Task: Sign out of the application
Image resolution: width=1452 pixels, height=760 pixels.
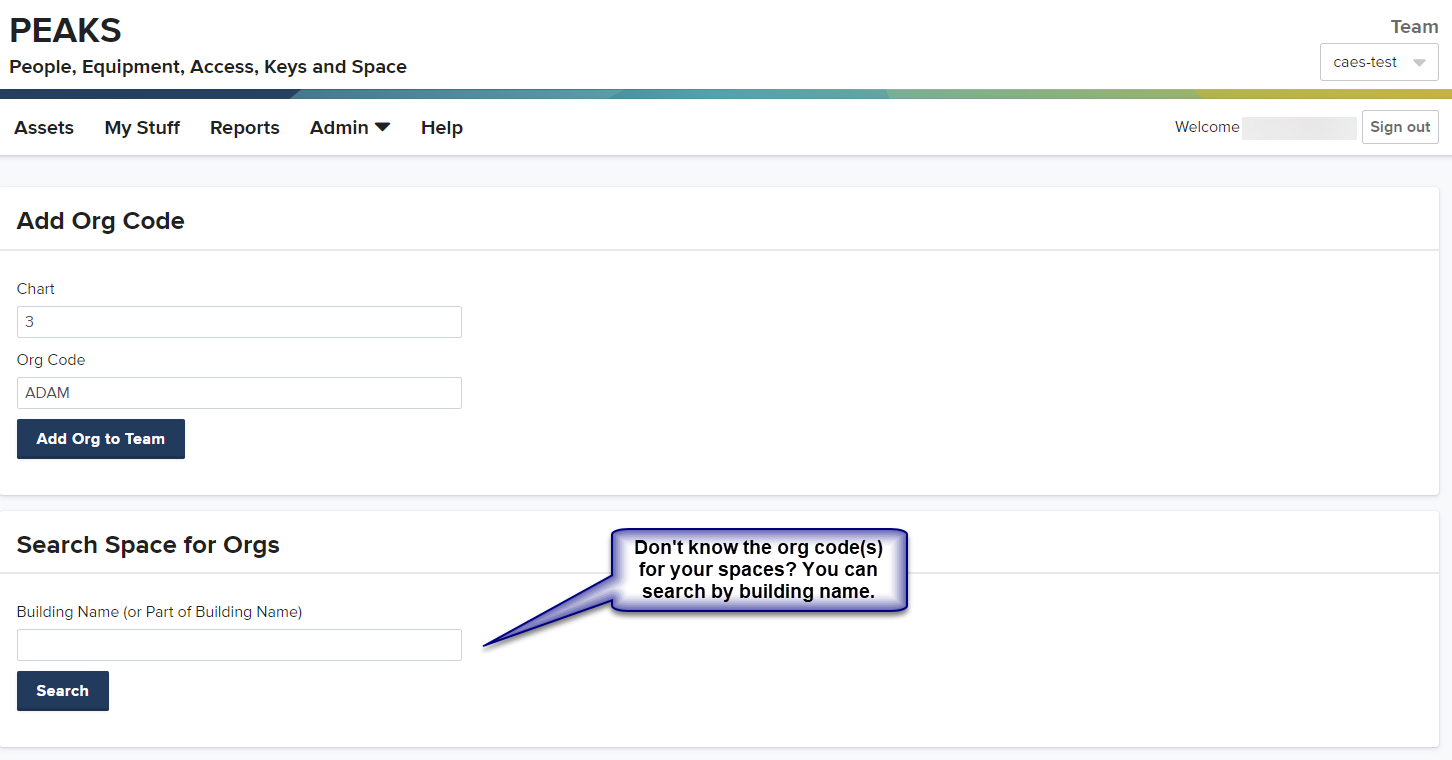Action: (1399, 127)
